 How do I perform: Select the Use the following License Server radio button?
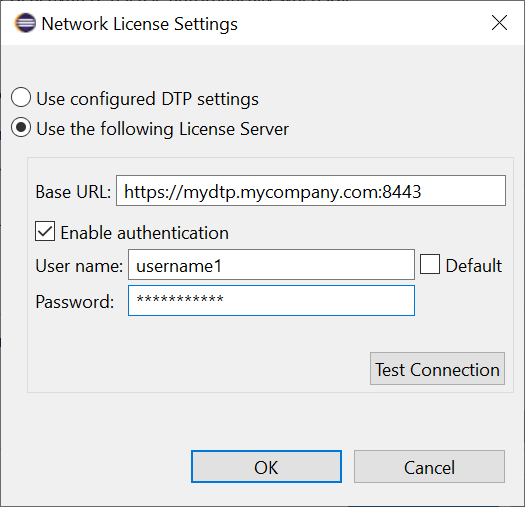tap(21, 128)
